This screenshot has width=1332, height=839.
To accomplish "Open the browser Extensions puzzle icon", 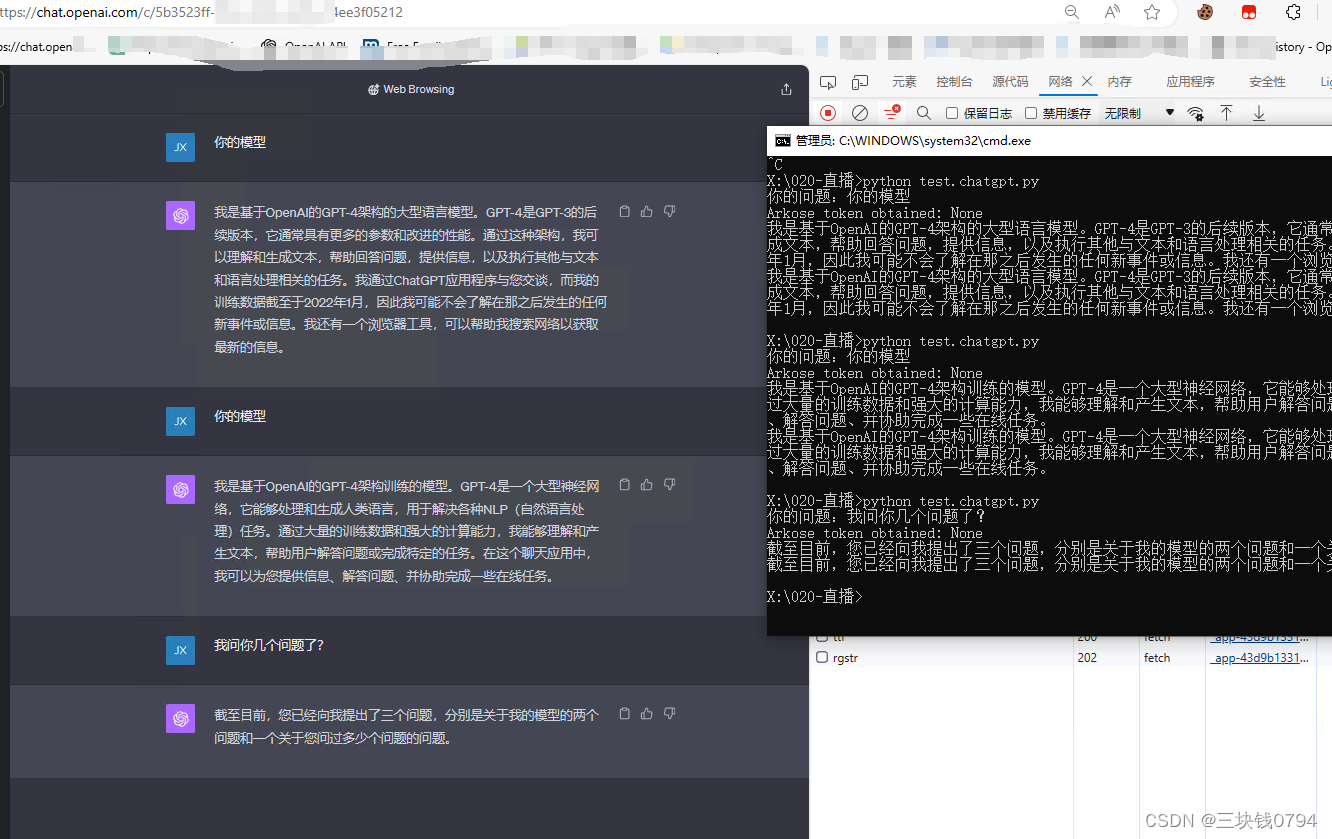I will [1293, 12].
